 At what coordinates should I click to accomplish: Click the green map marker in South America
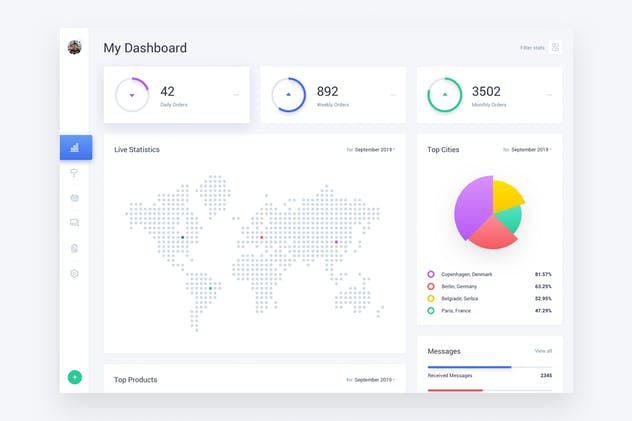click(x=210, y=288)
